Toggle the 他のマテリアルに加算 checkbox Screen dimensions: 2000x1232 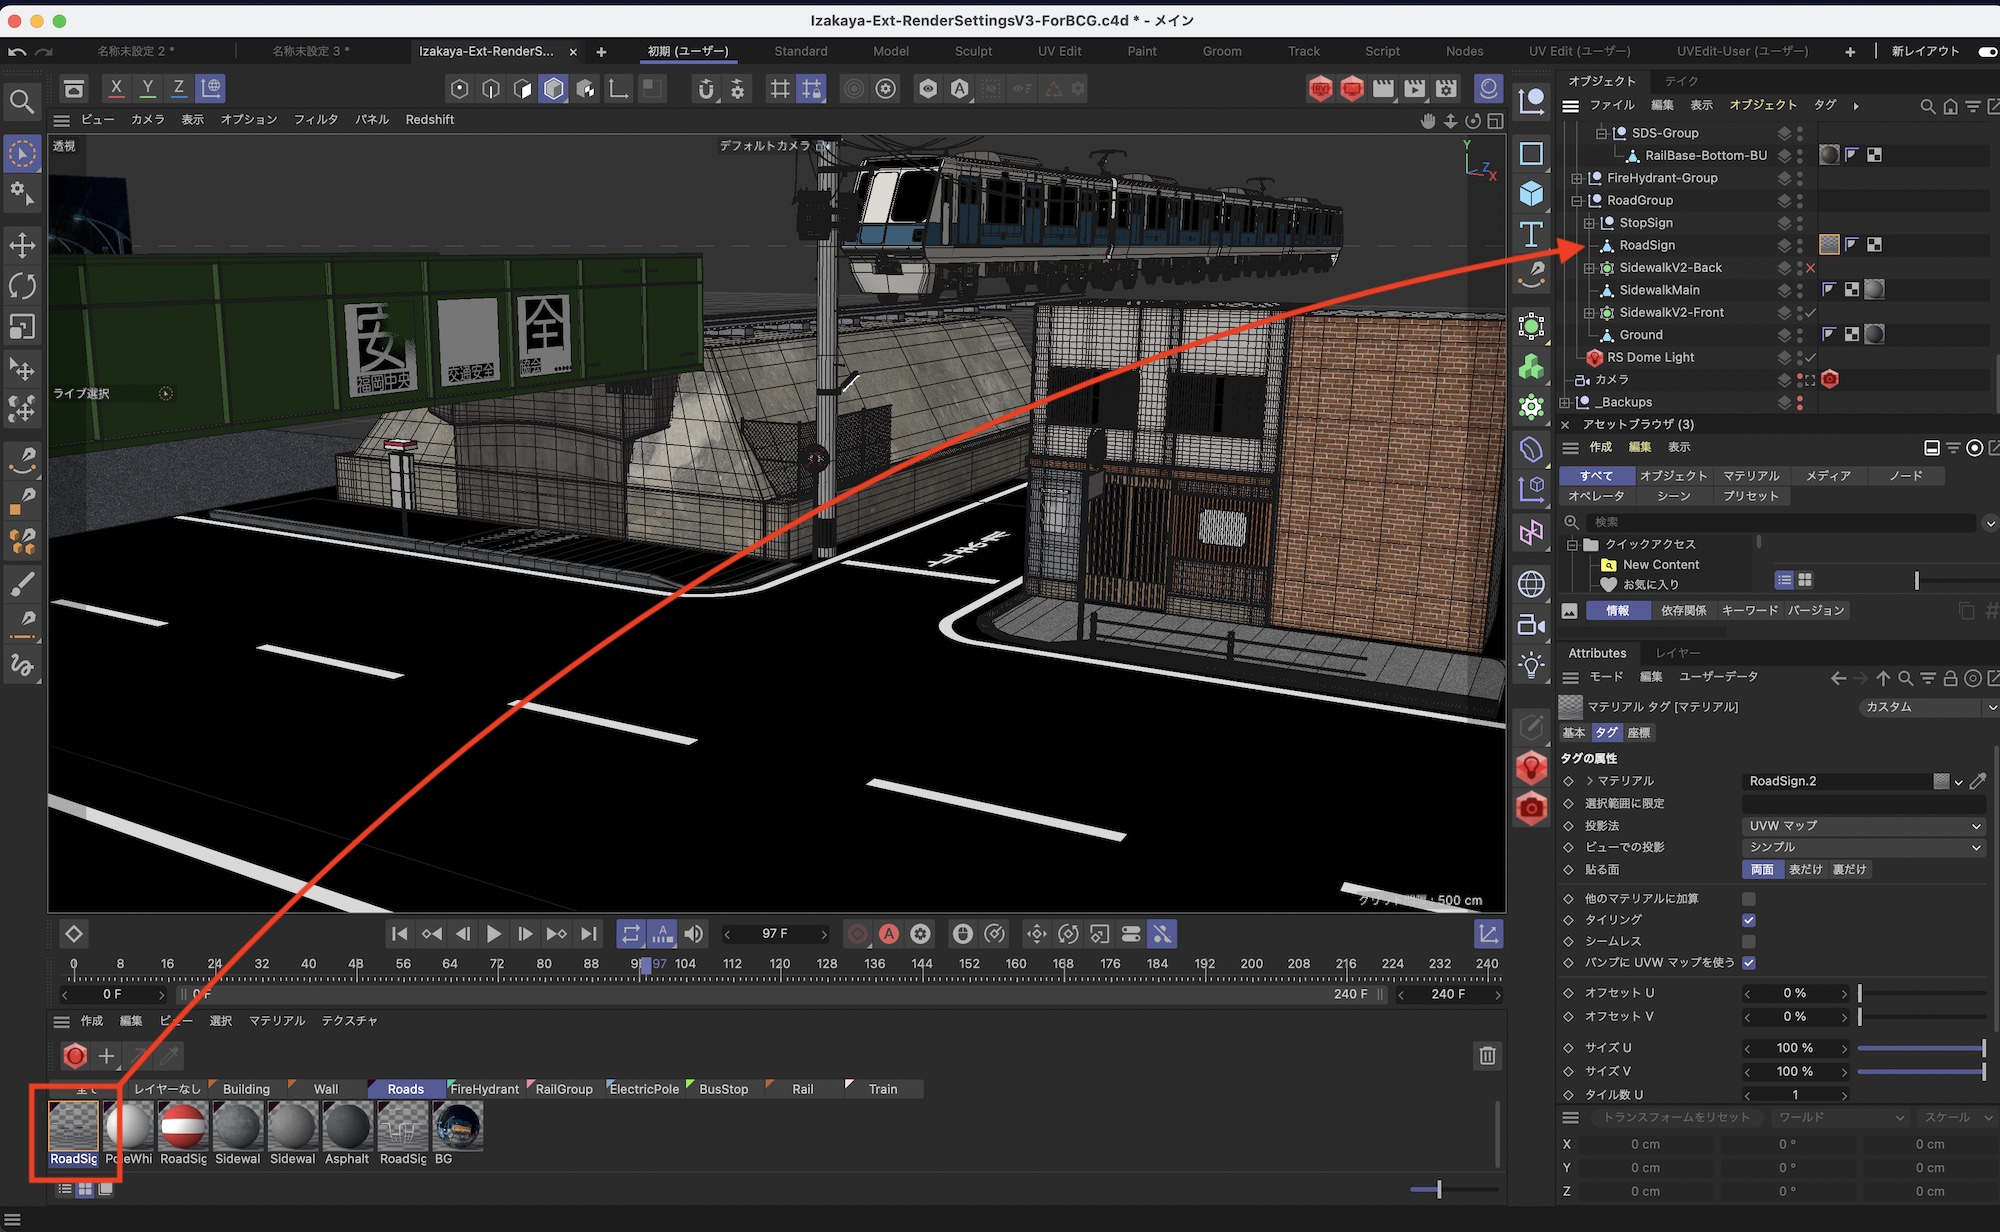[1749, 899]
